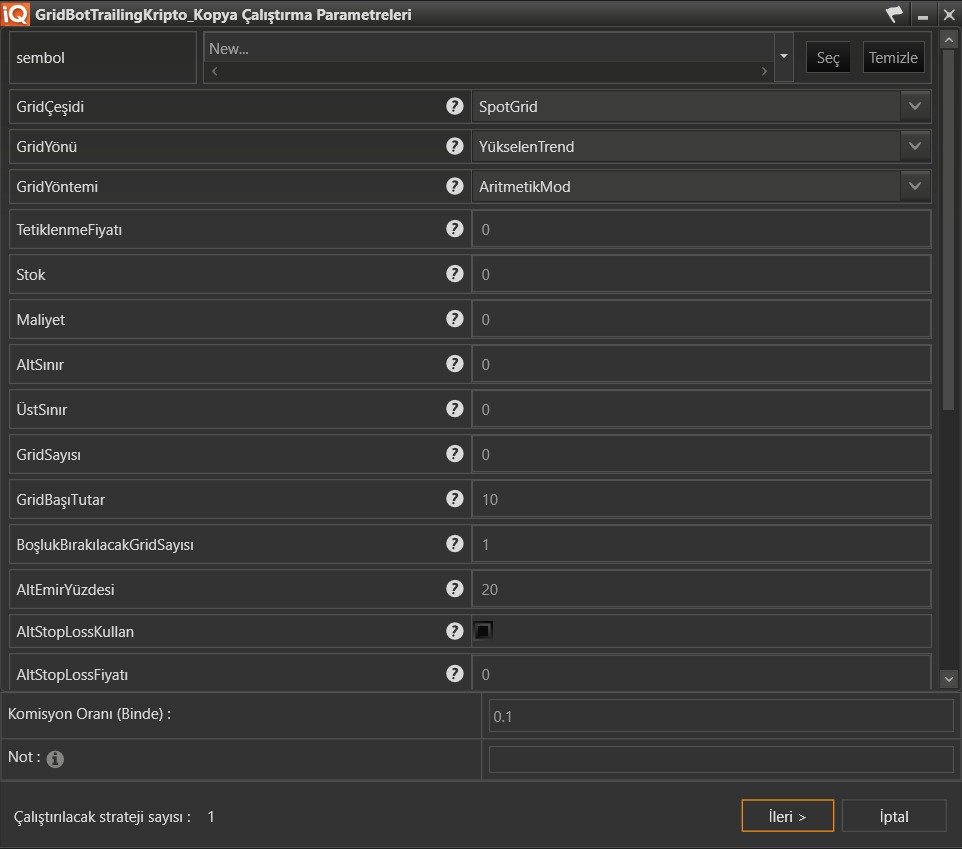The height and width of the screenshot is (849, 962).
Task: Click the AltSınır question mark icon
Action: pos(454,364)
